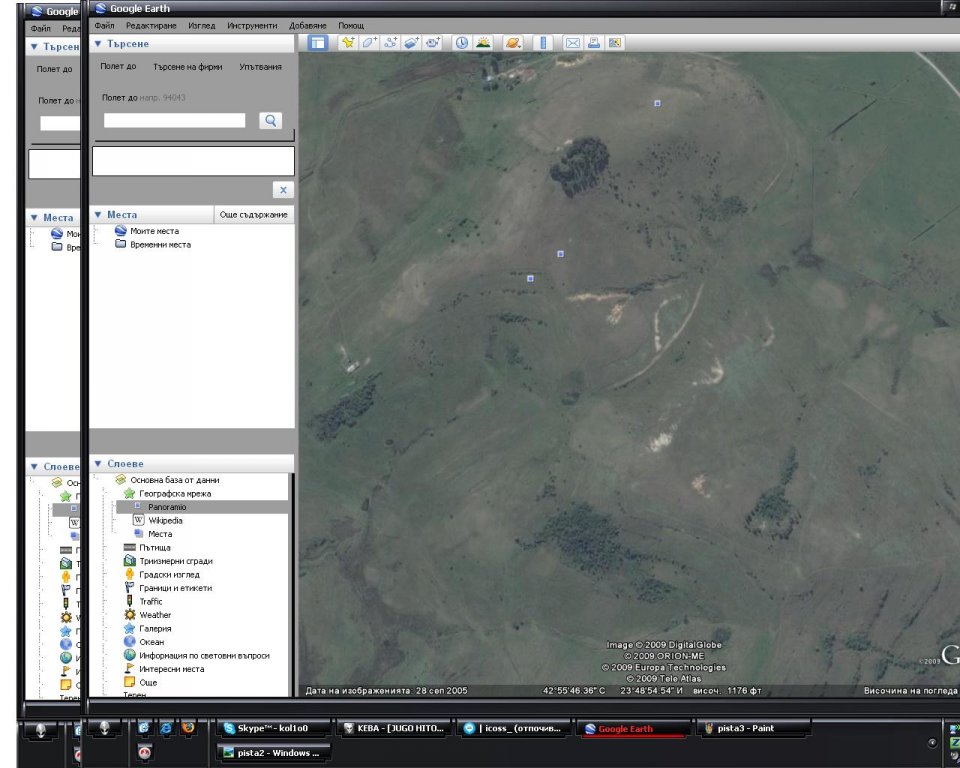
Task: Toggle the Wikipedia layer
Action: (165, 521)
